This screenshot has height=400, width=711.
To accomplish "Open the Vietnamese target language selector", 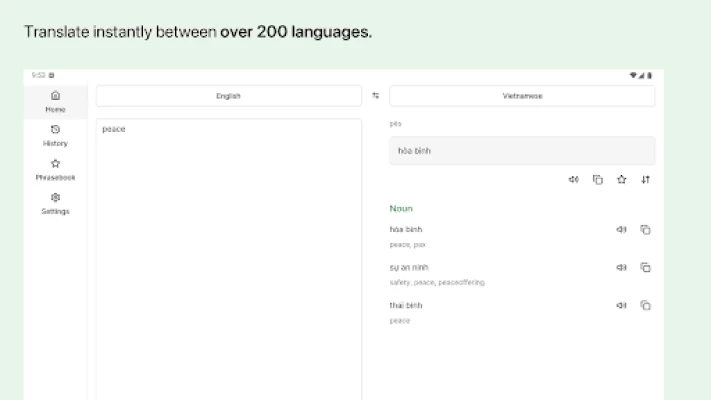I will click(x=522, y=96).
